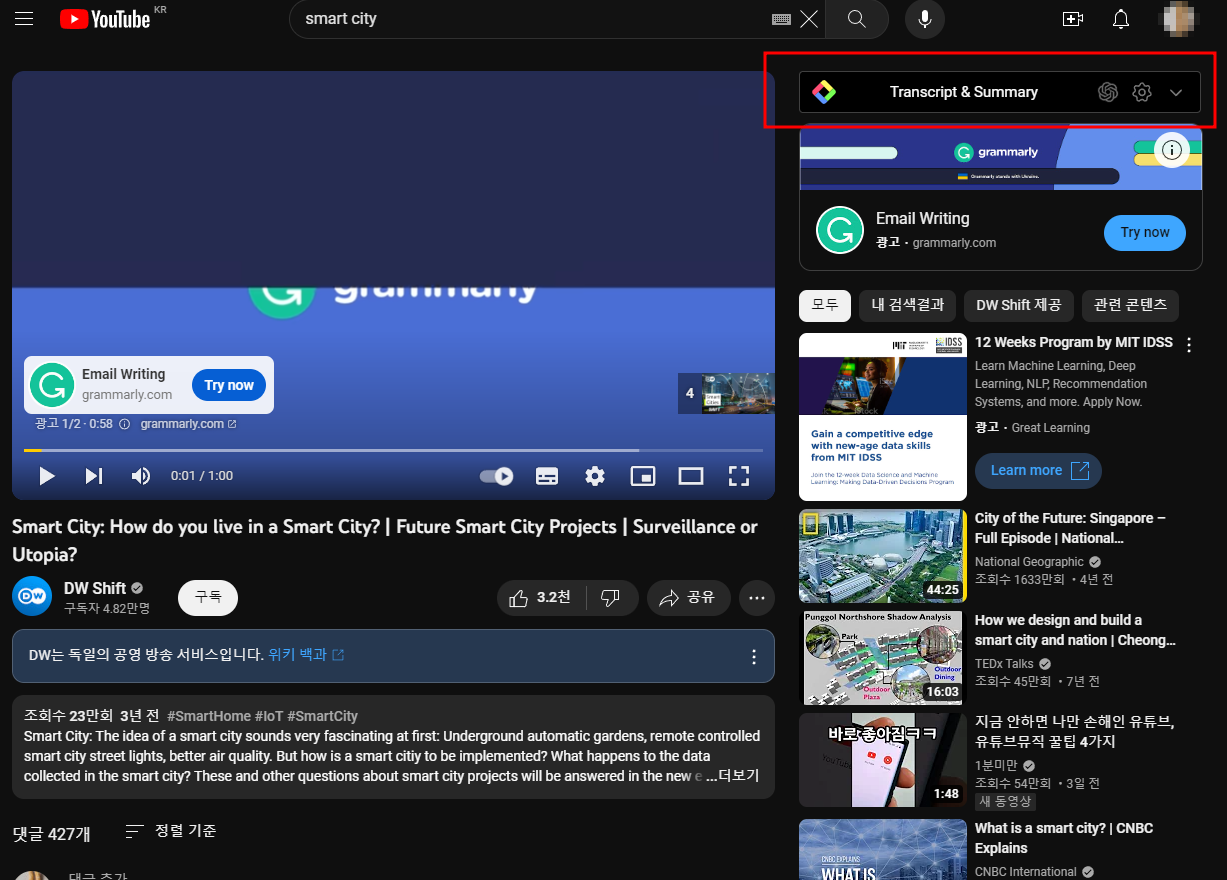The image size is (1227, 880).
Task: Open options on the DW info panel
Action: coord(753,657)
